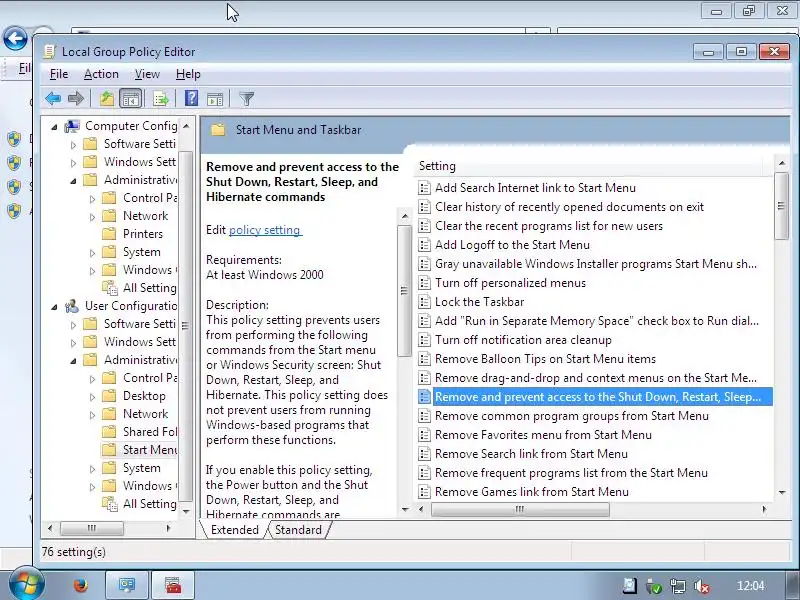The height and width of the screenshot is (600, 800).
Task: Click the network tray icon
Action: coord(678,586)
